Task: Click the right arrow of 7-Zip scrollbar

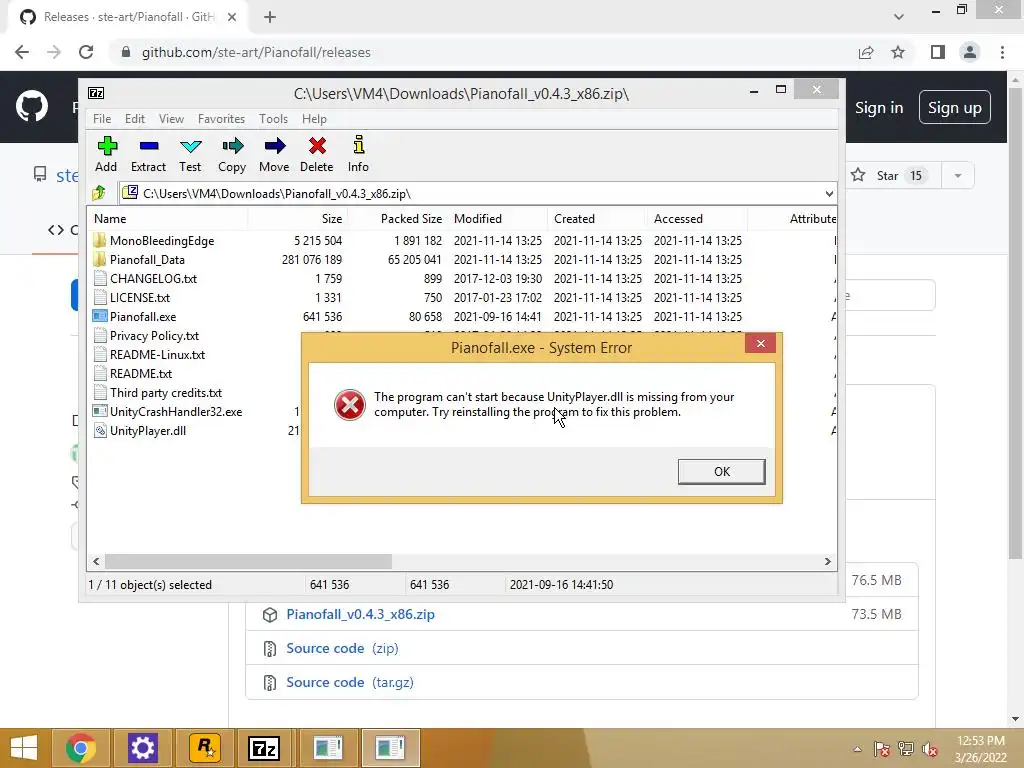Action: [827, 562]
